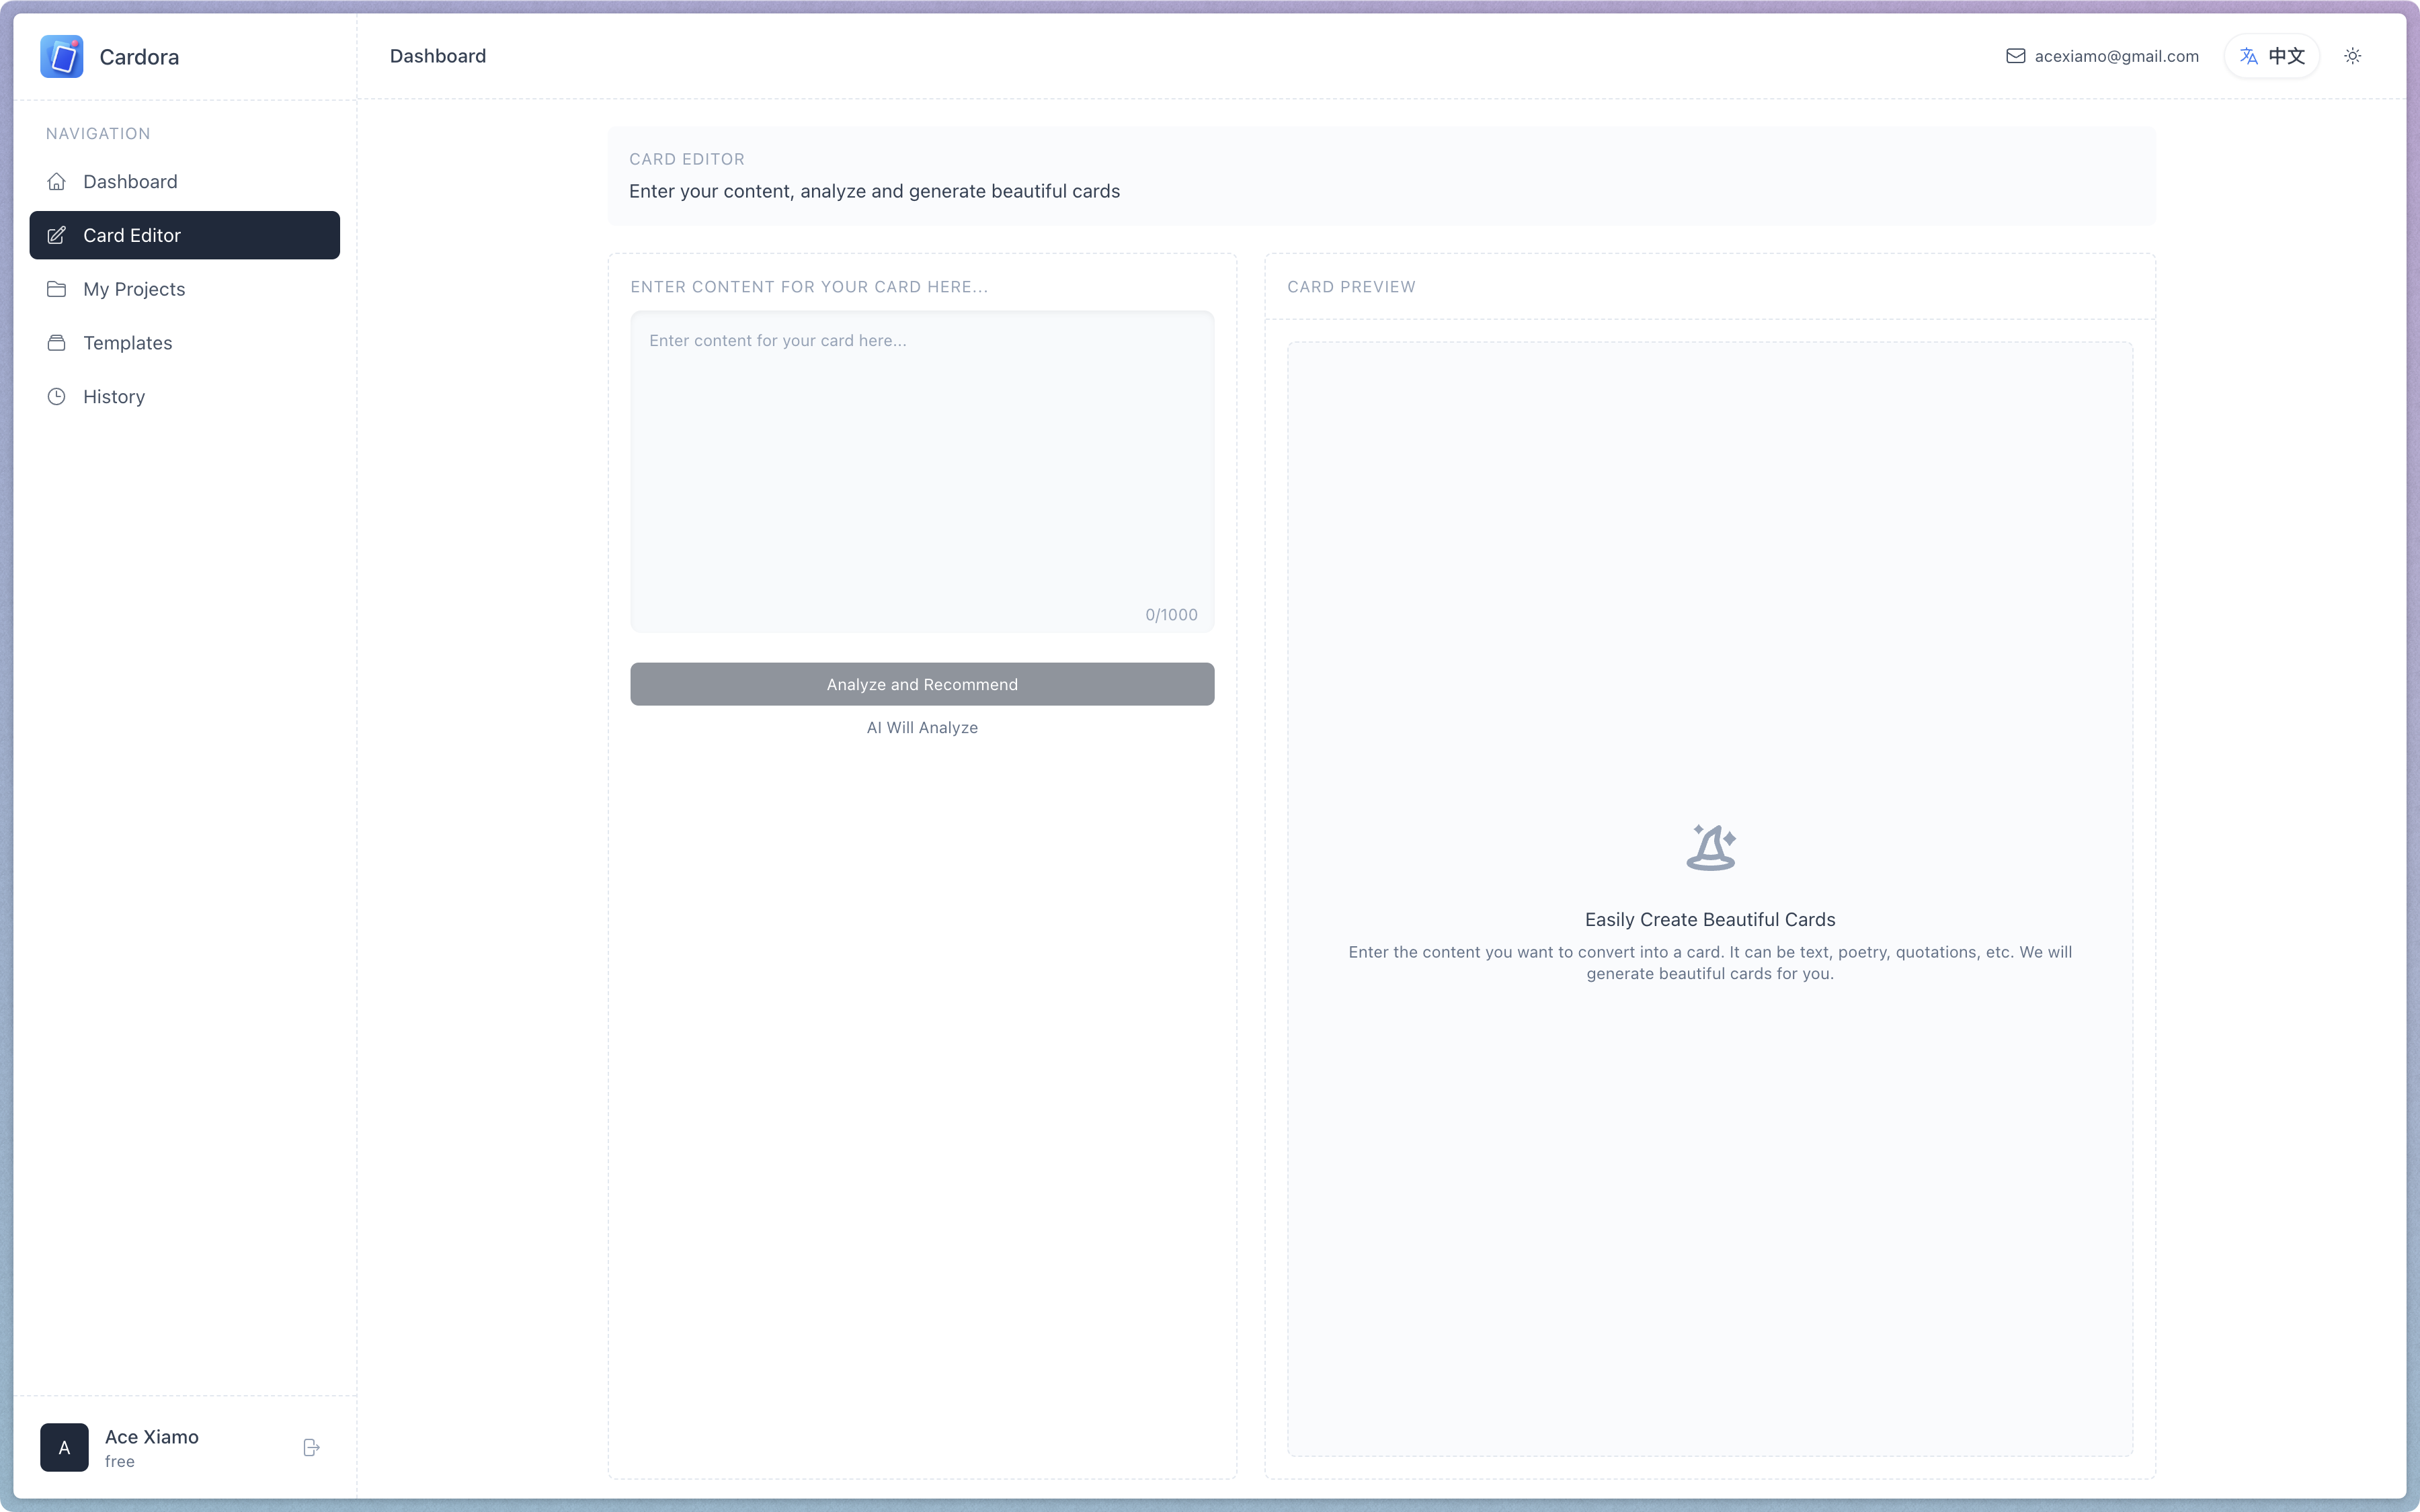Click the My Projects folder icon

[x=57, y=289]
